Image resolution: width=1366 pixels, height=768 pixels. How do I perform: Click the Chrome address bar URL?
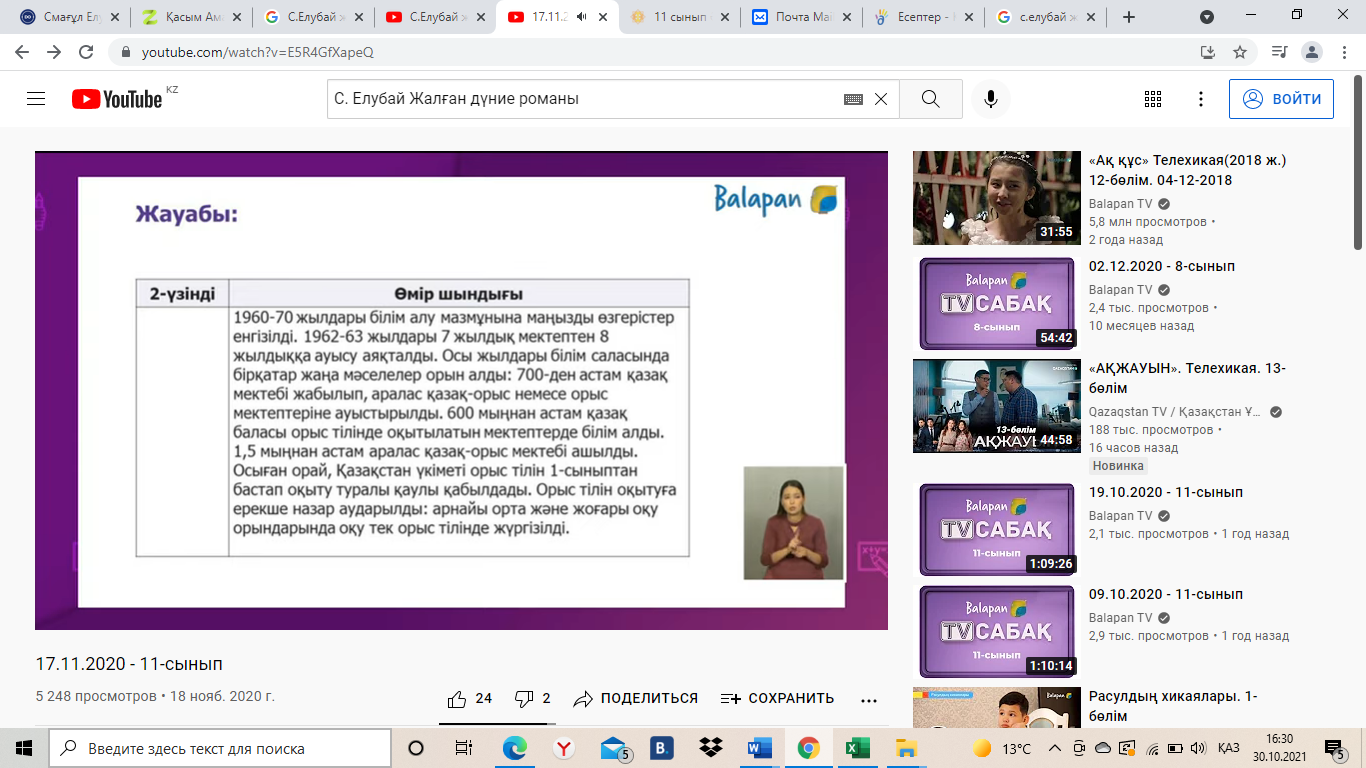point(258,52)
